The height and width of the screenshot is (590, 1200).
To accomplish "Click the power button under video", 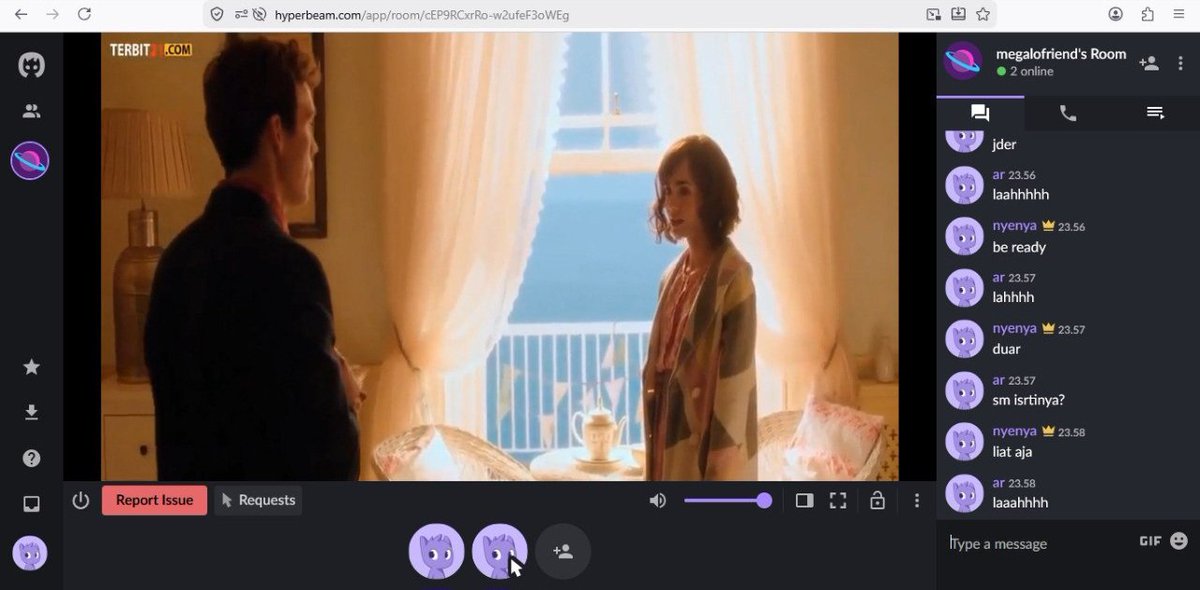I will pos(81,500).
